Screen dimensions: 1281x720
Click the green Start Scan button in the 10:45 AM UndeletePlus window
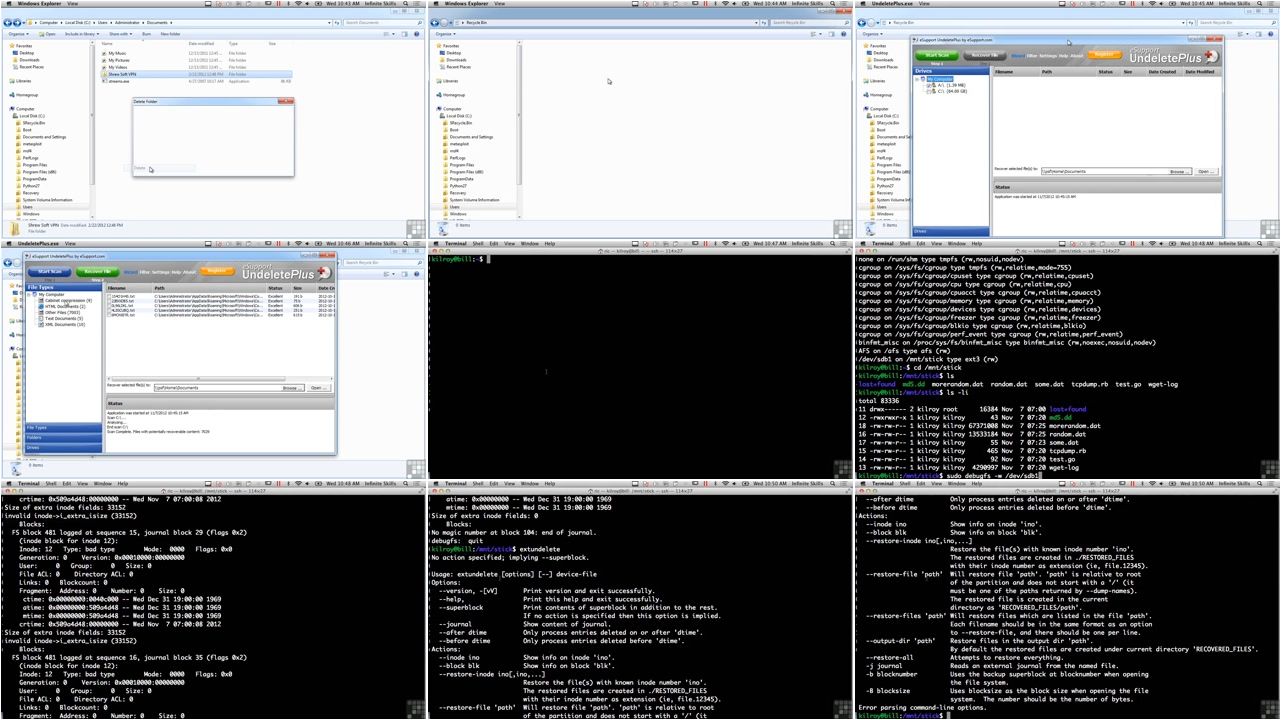coord(937,55)
